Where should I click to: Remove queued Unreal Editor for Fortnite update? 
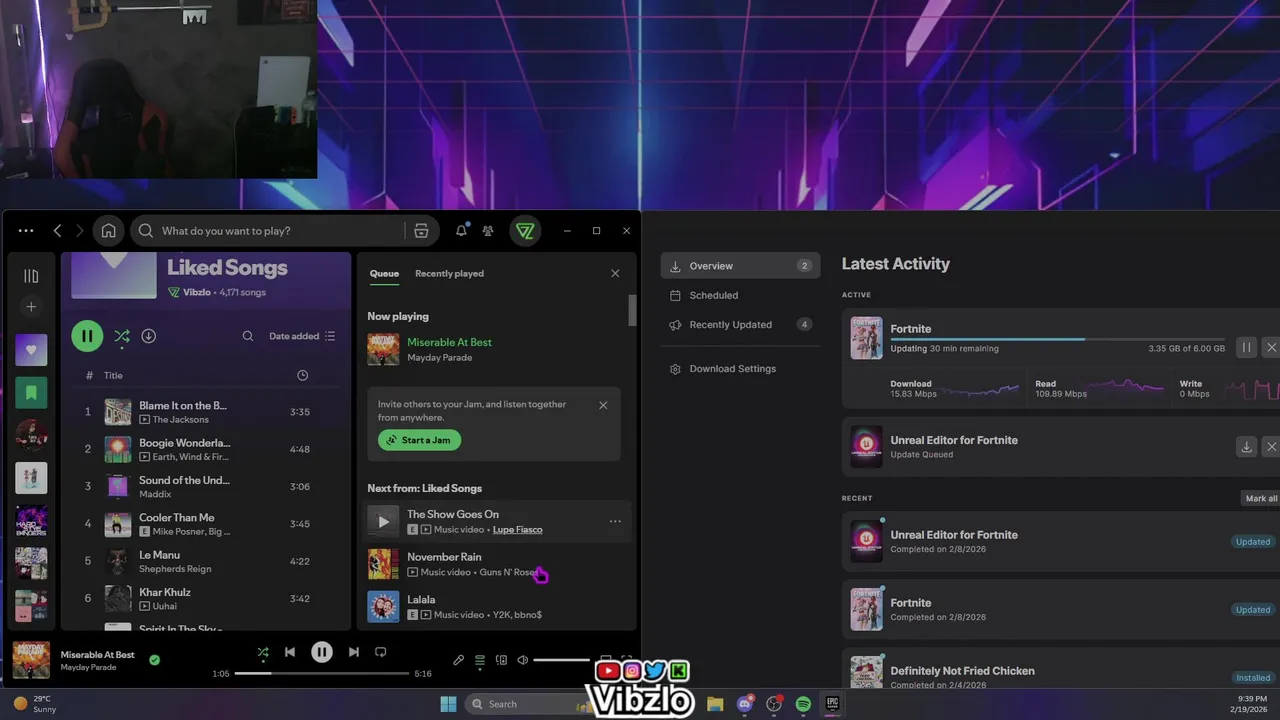pyautogui.click(x=1271, y=447)
